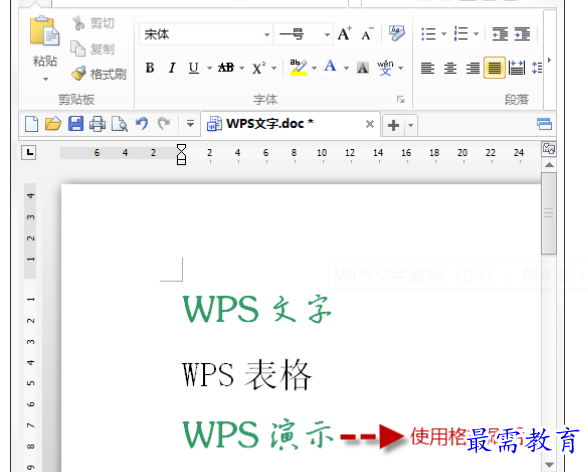Click the ruler tab stop selector L
The image size is (588, 472).
[29, 153]
